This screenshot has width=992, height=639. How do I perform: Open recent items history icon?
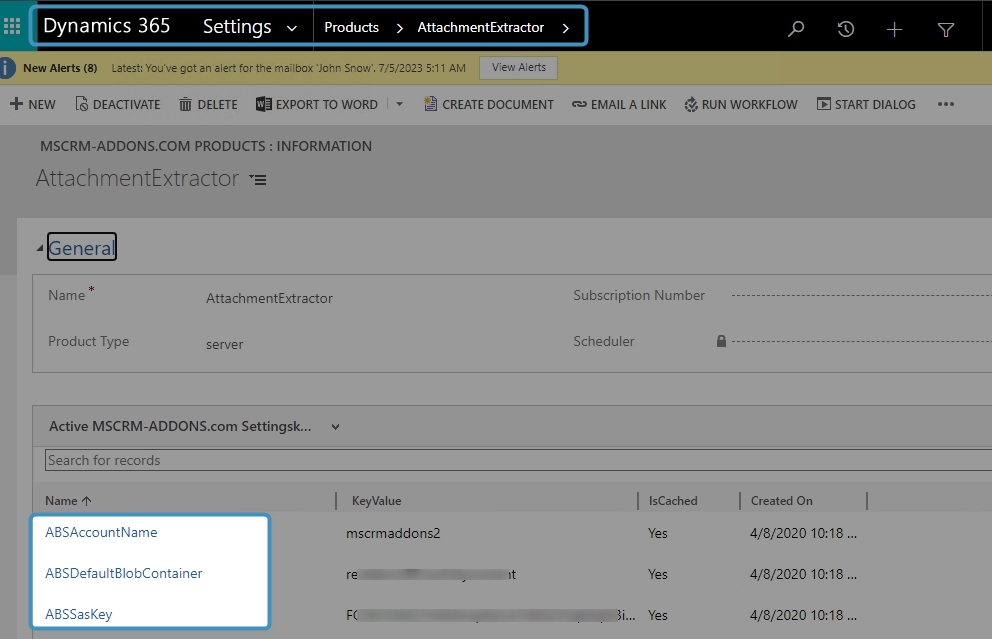coord(845,28)
